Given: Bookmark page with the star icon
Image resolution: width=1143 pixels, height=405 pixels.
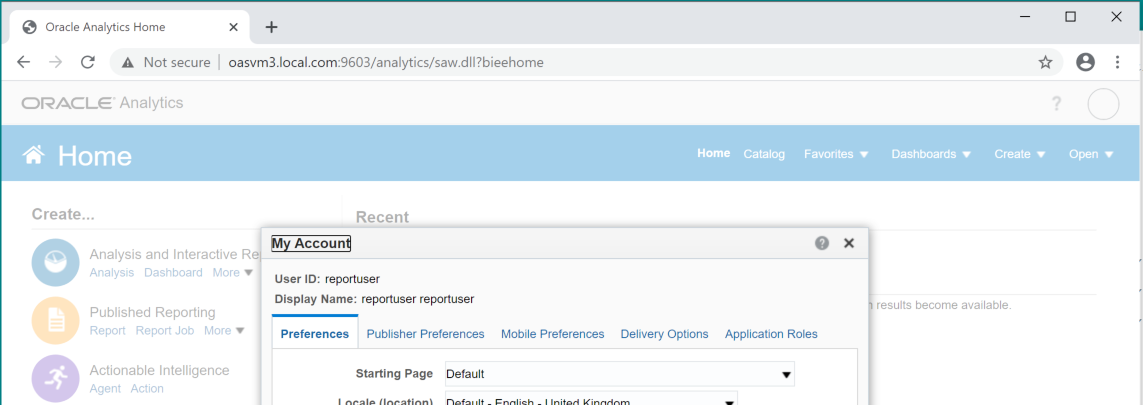Looking at the screenshot, I should click(1045, 63).
